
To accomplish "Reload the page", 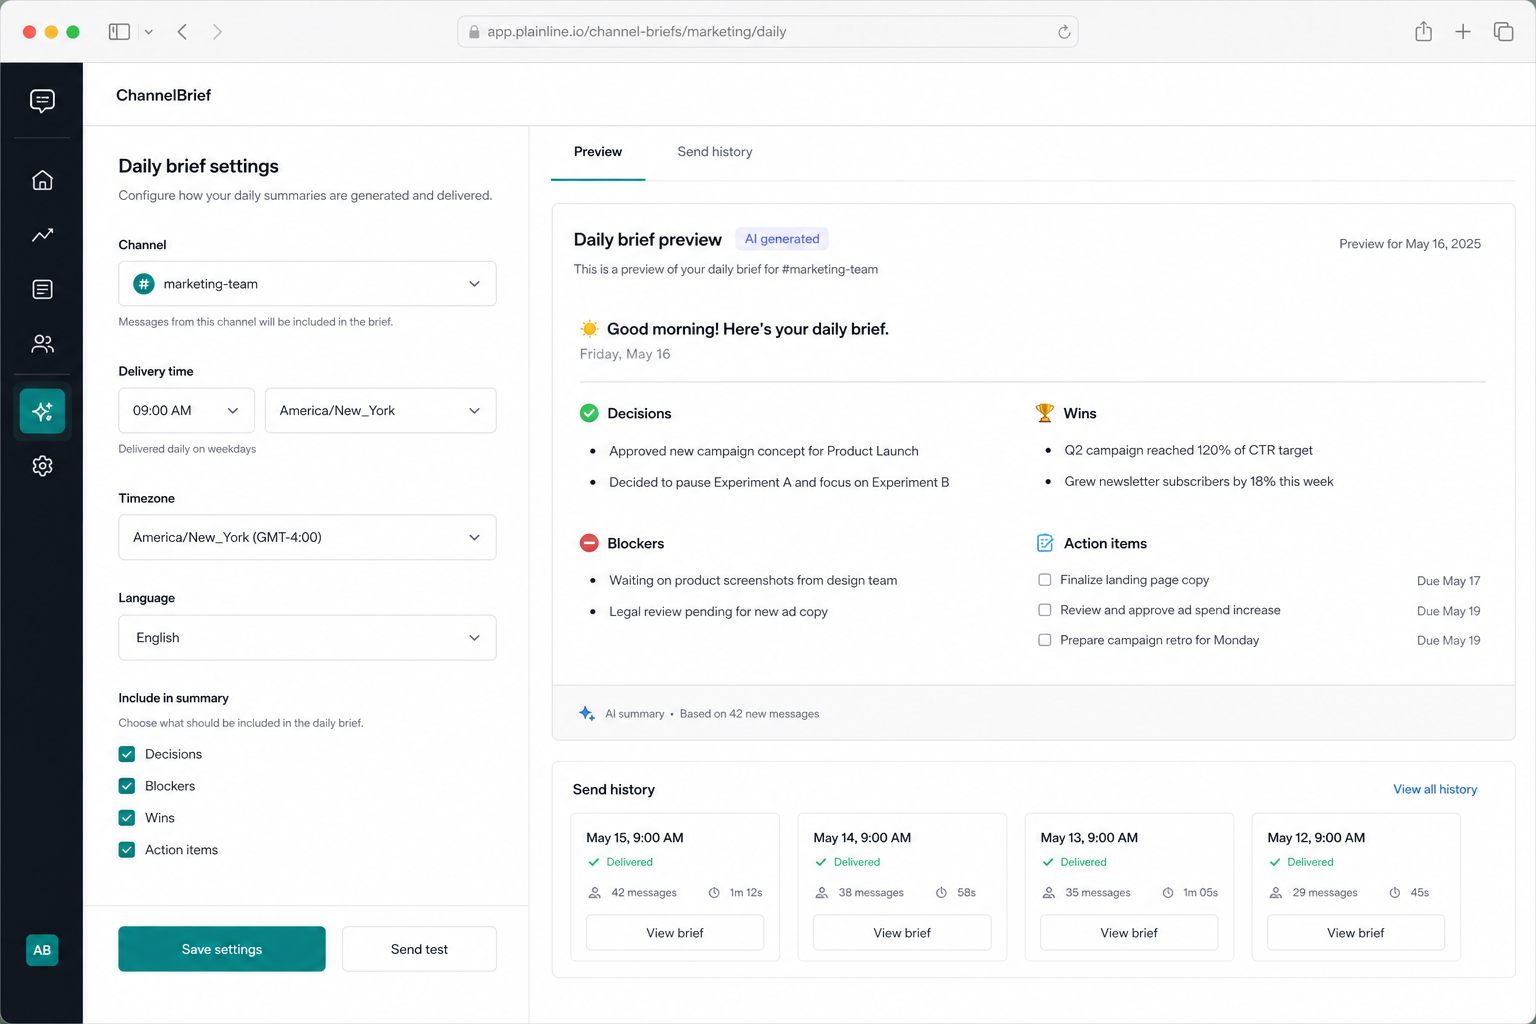I will pyautogui.click(x=1064, y=32).
